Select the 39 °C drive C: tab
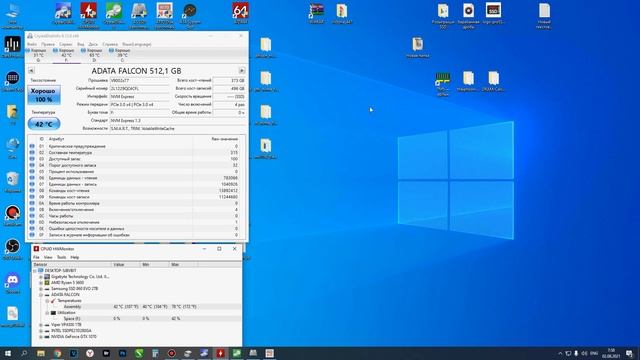 (x=122, y=55)
